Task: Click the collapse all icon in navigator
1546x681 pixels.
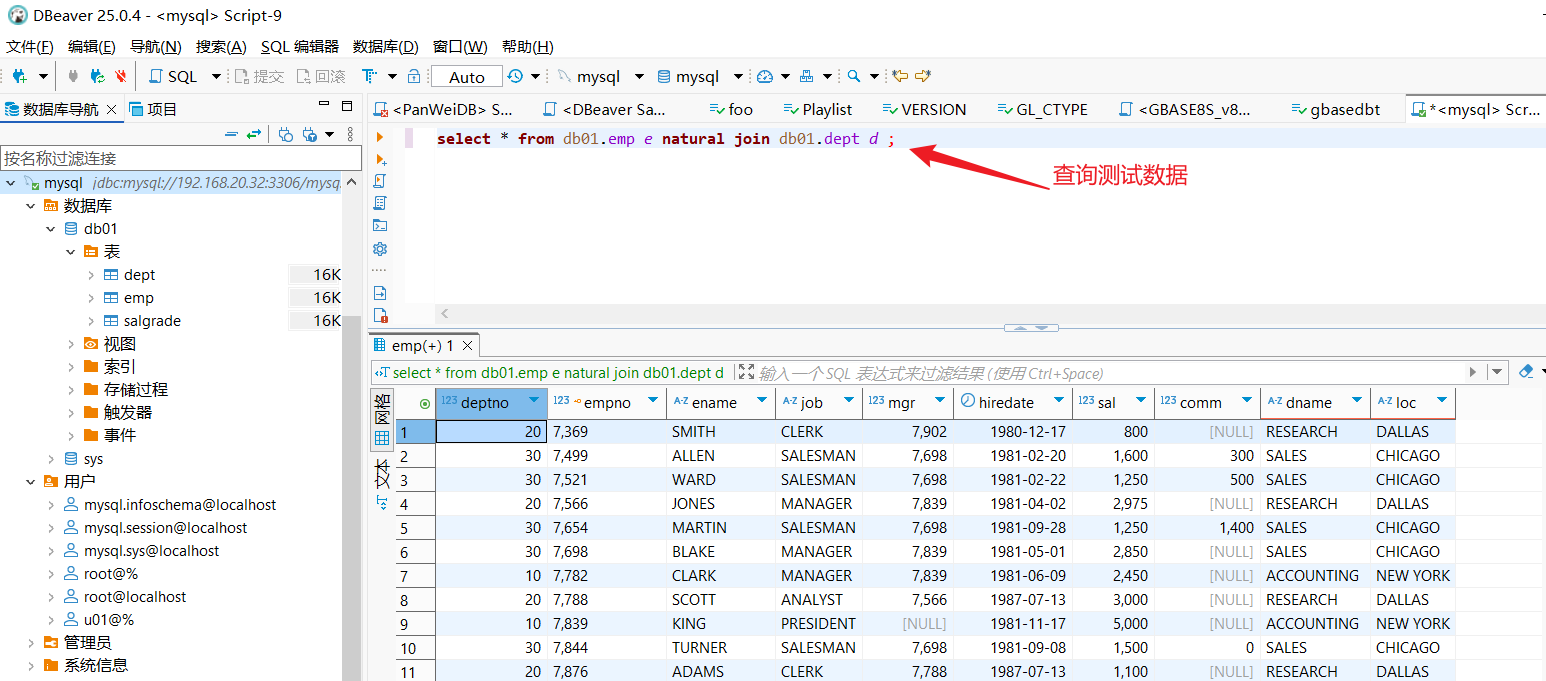Action: [231, 134]
